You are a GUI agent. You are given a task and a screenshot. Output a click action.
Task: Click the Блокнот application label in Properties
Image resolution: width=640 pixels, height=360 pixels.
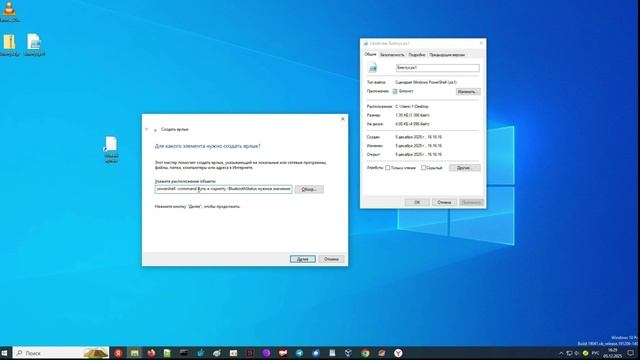(406, 91)
